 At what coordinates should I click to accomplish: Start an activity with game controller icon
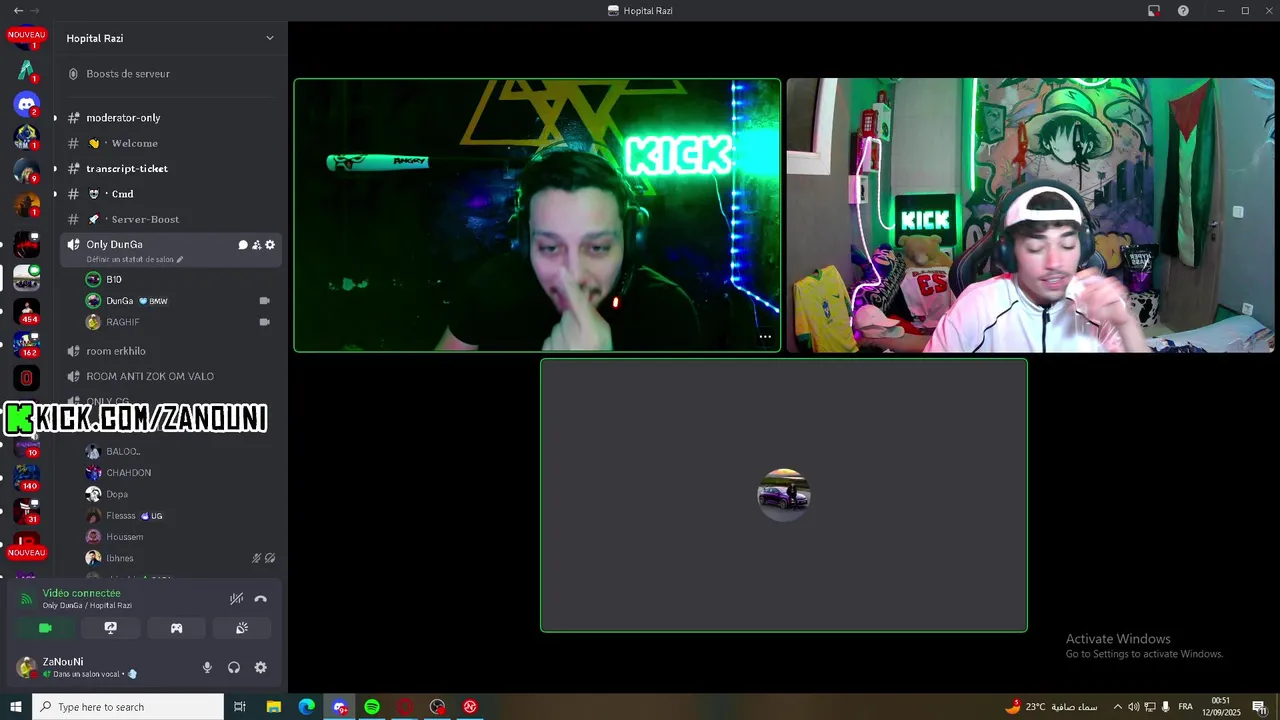[x=176, y=628]
